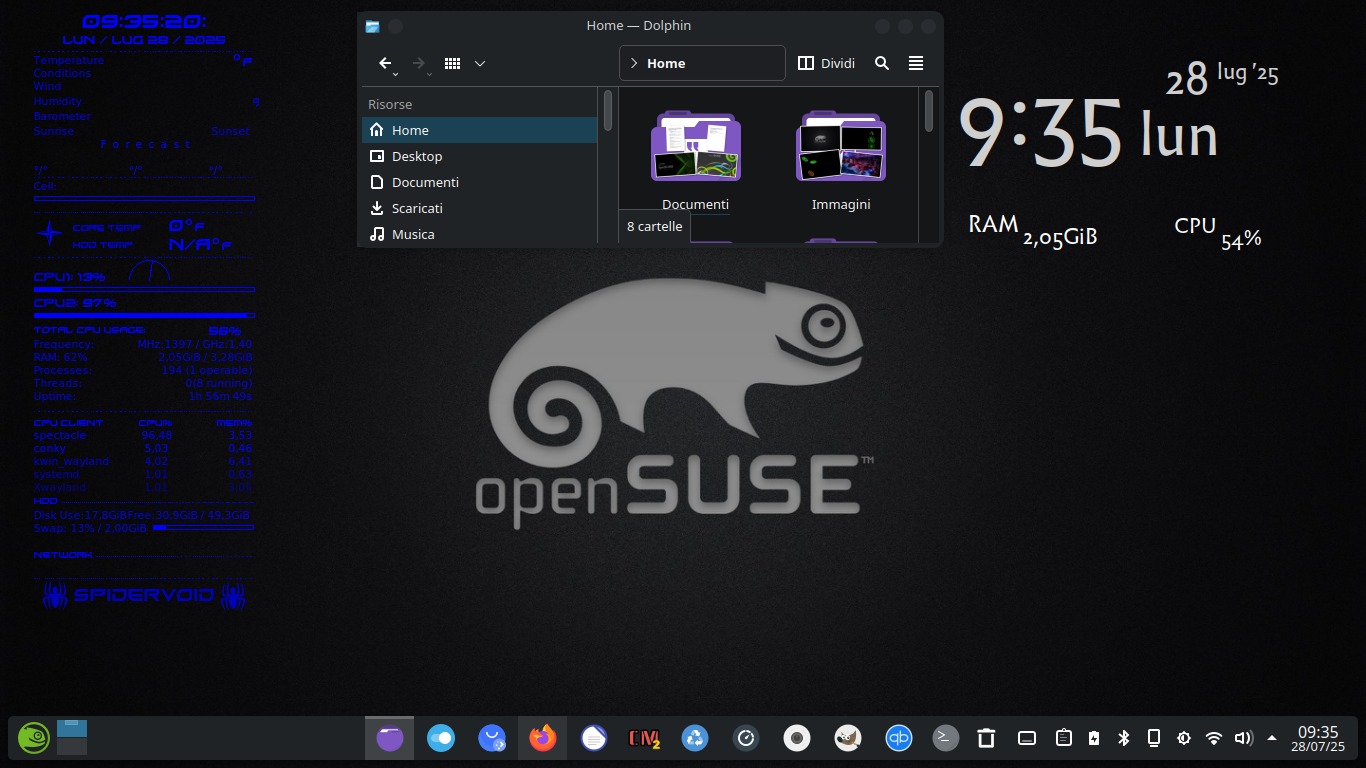Switch to the first virtual desktop in pager

tap(72, 729)
